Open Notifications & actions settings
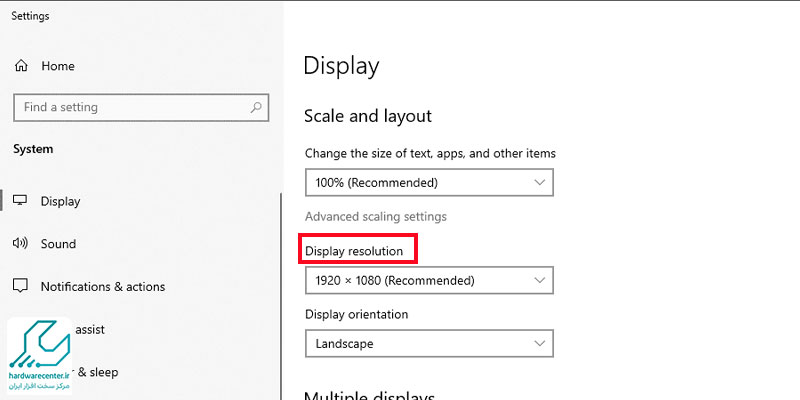The width and height of the screenshot is (800, 400). (x=103, y=287)
